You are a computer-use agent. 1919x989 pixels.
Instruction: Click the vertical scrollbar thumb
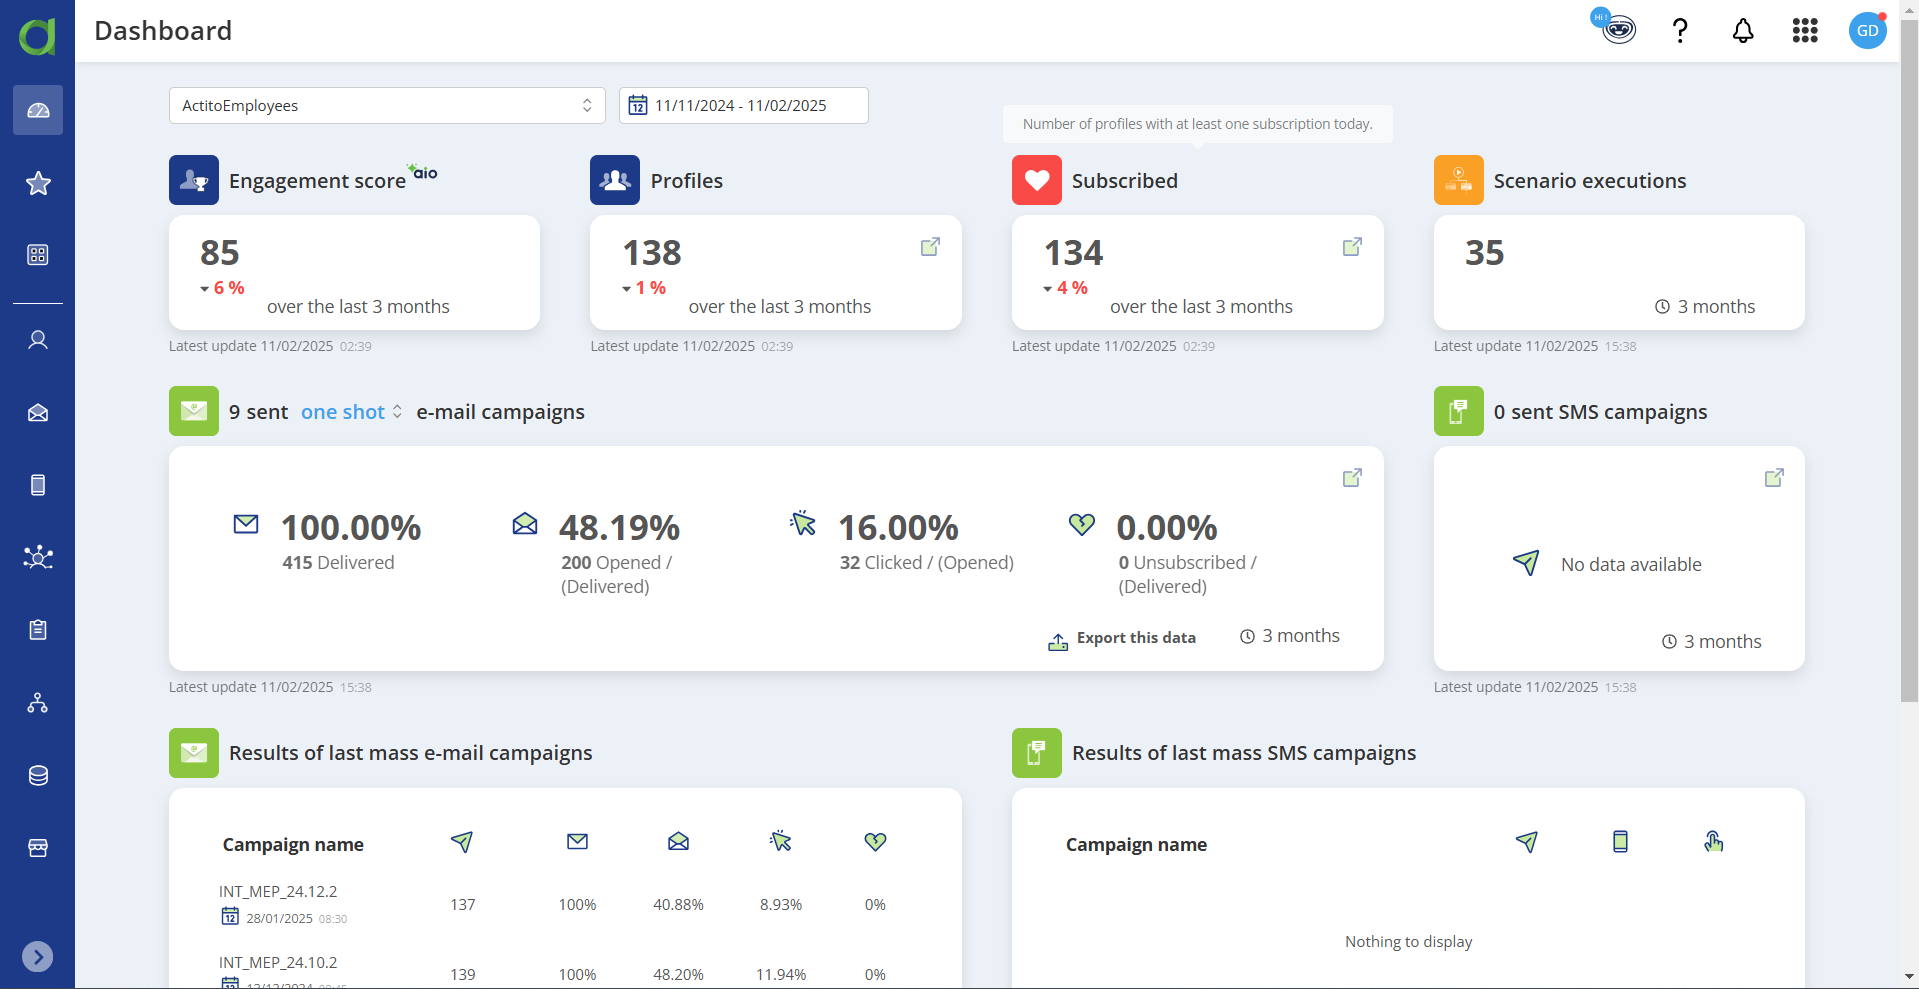tap(1909, 360)
